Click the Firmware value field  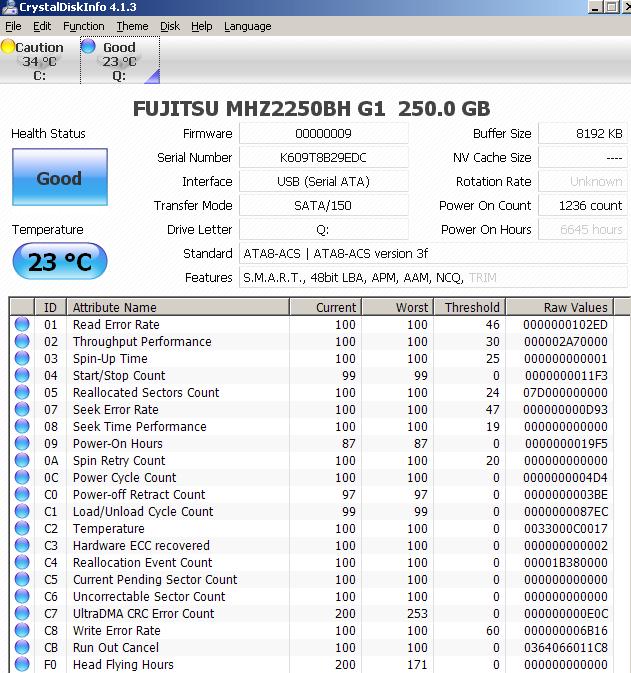click(x=323, y=133)
